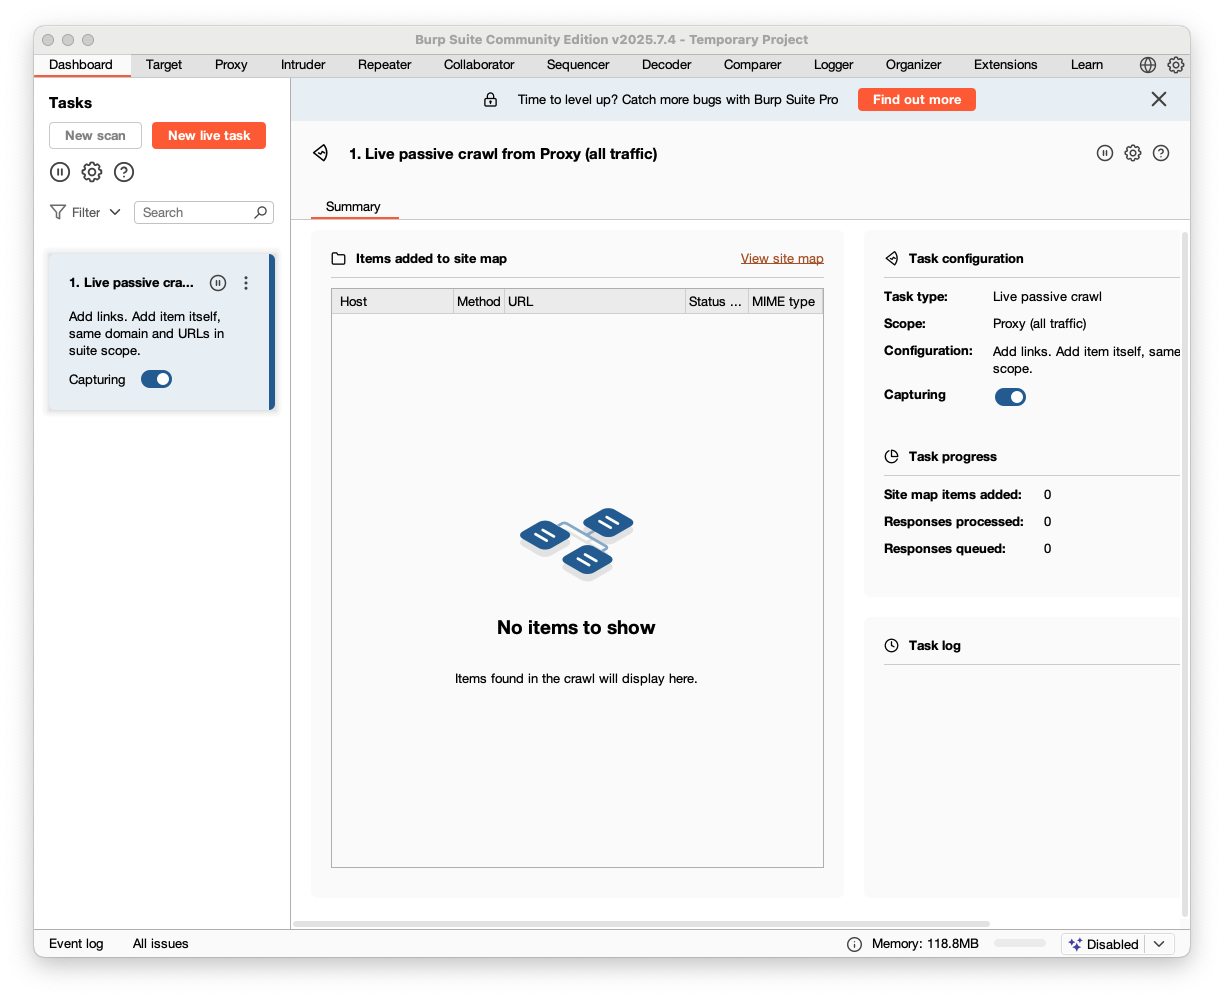Open task header help icon
Viewport: 1224px width, 999px height.
click(x=1161, y=153)
